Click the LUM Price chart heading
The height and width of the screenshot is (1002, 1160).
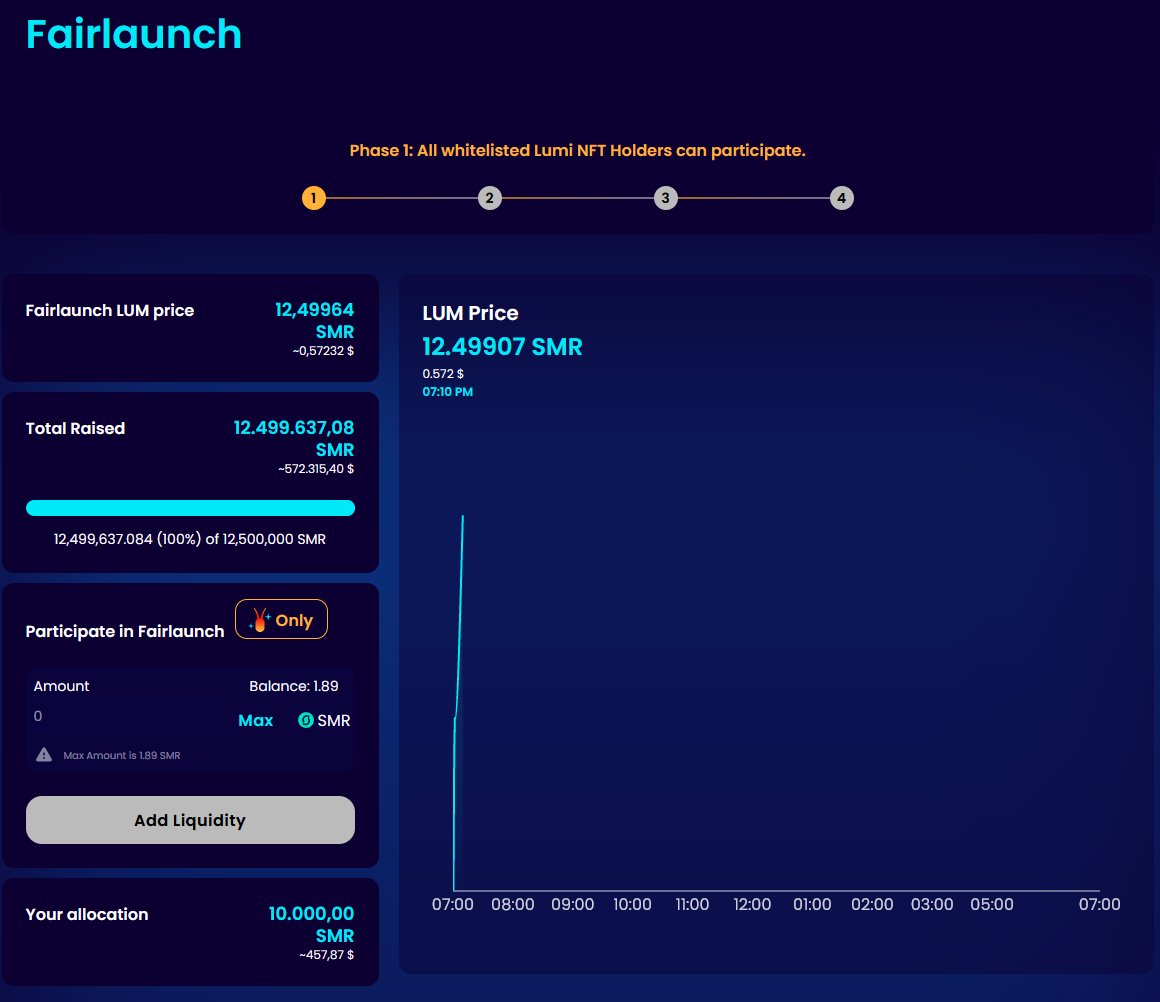(x=471, y=313)
